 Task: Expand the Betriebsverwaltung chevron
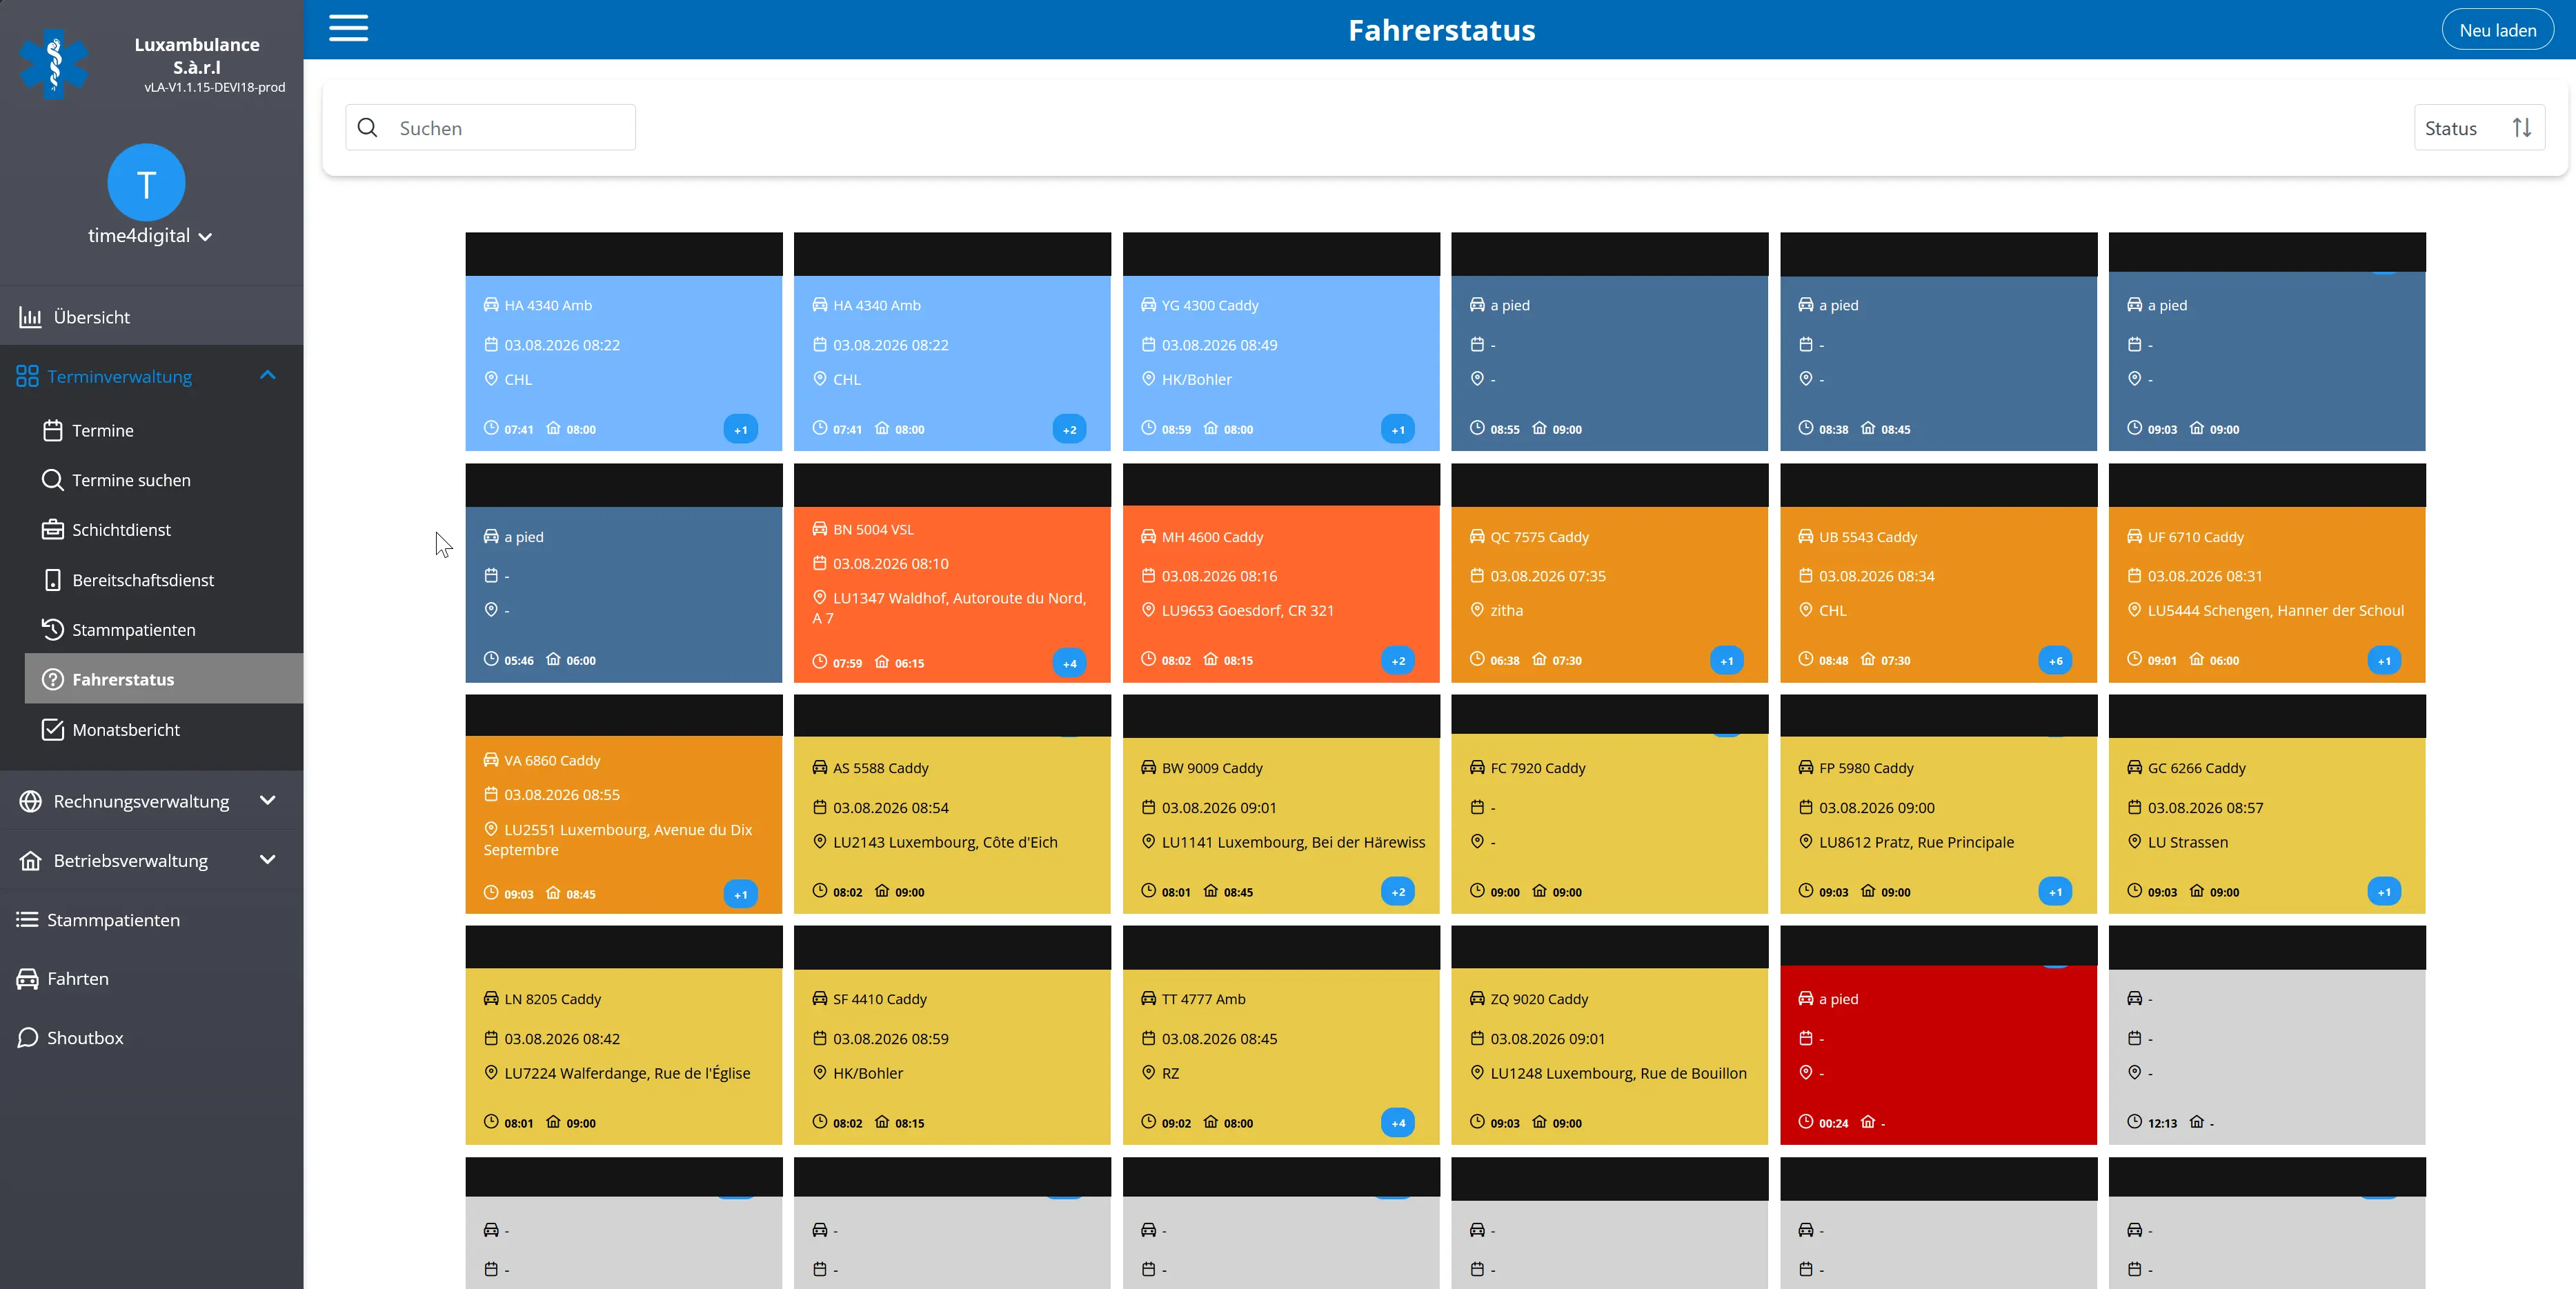[x=267, y=859]
